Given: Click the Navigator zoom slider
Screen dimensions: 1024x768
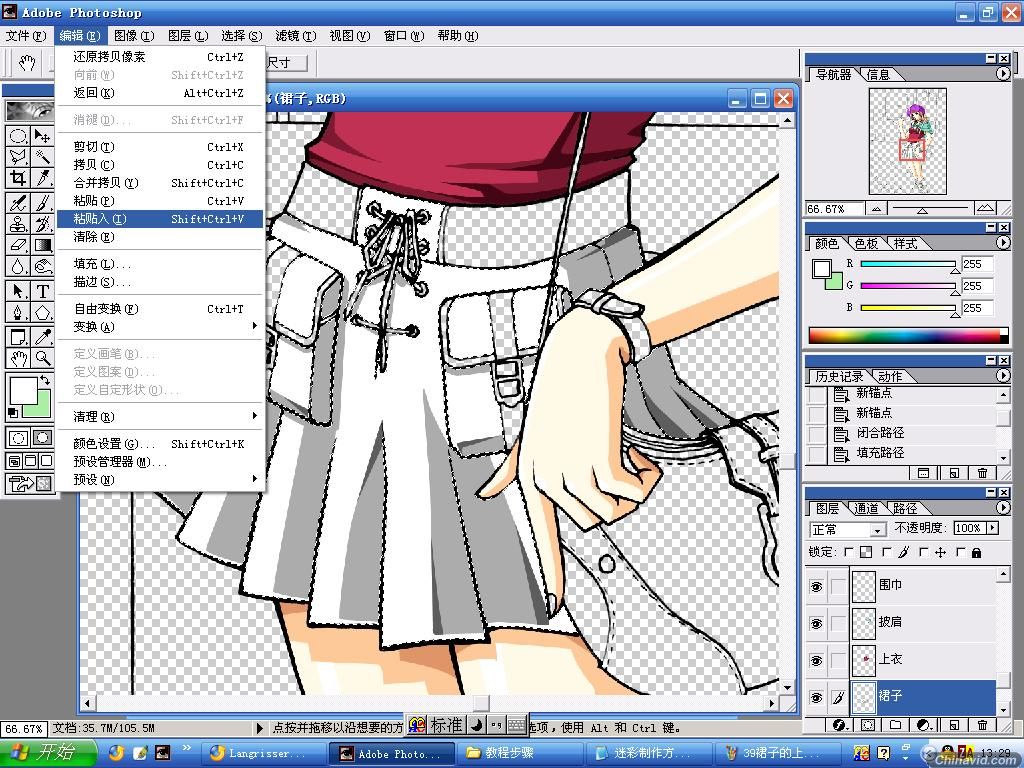Looking at the screenshot, I should click(930, 208).
